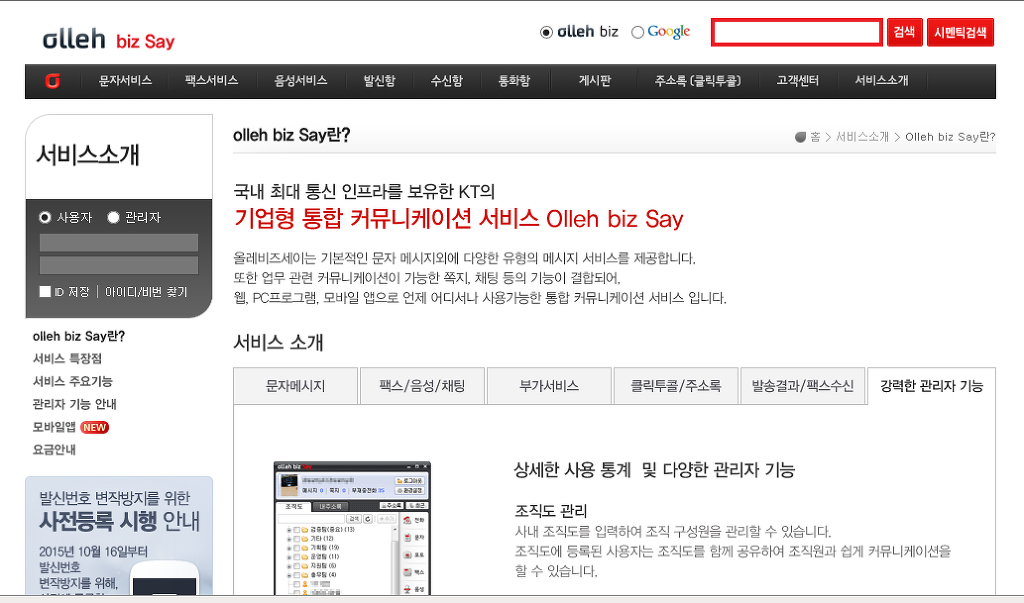Open the 음성서비스 menu
This screenshot has width=1024, height=603.
[x=300, y=80]
